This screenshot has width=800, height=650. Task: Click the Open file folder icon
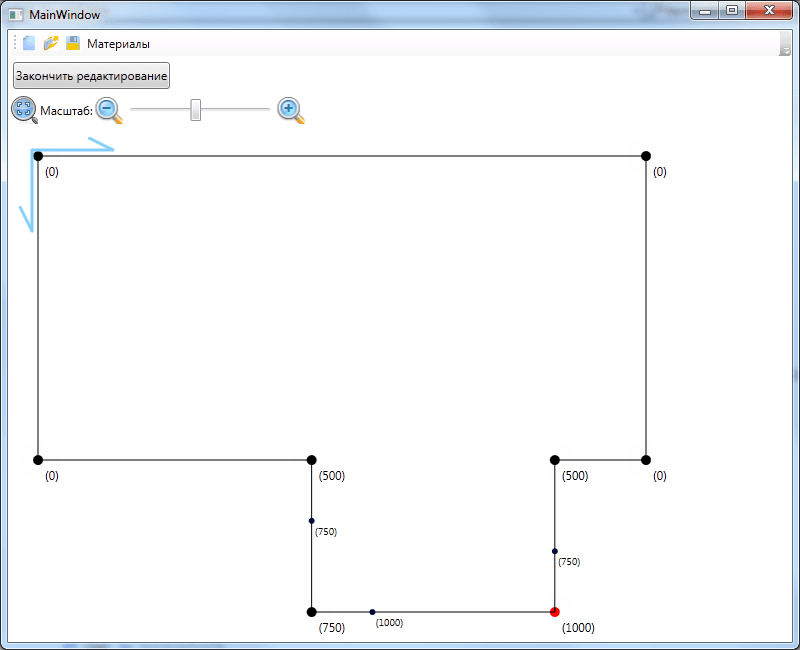tap(51, 43)
